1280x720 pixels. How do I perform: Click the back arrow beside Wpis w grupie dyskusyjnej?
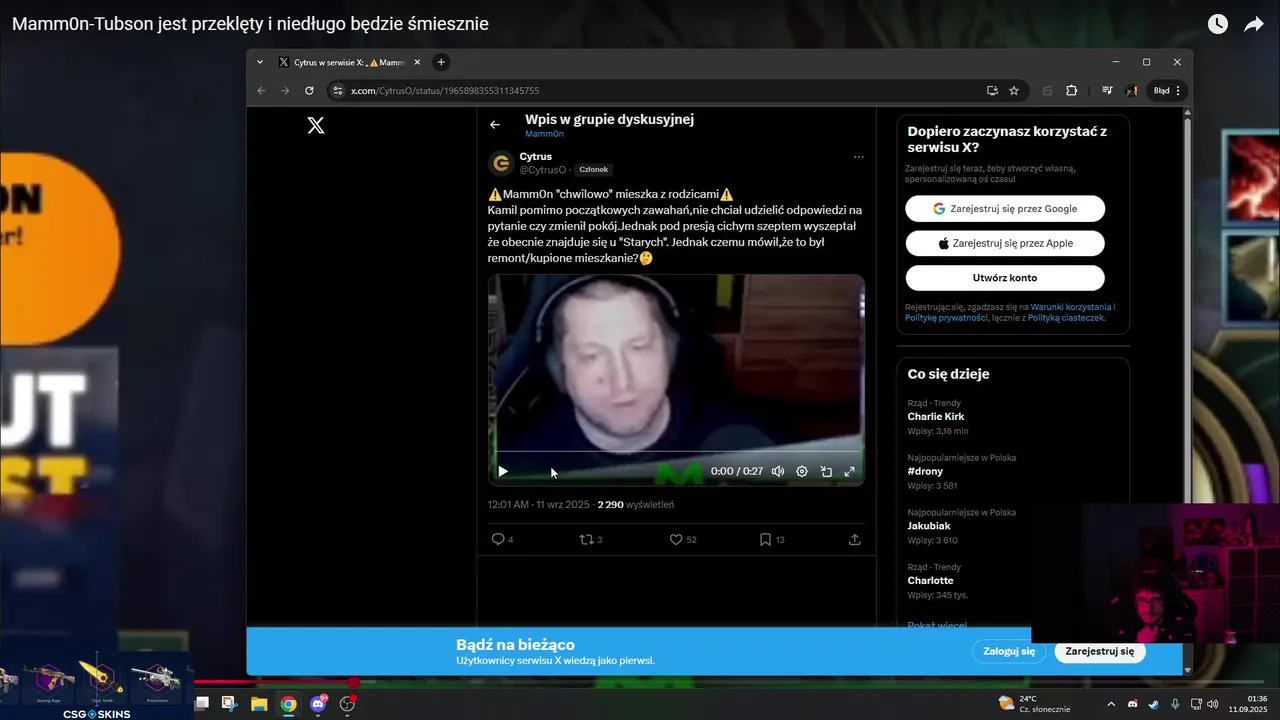coord(494,125)
